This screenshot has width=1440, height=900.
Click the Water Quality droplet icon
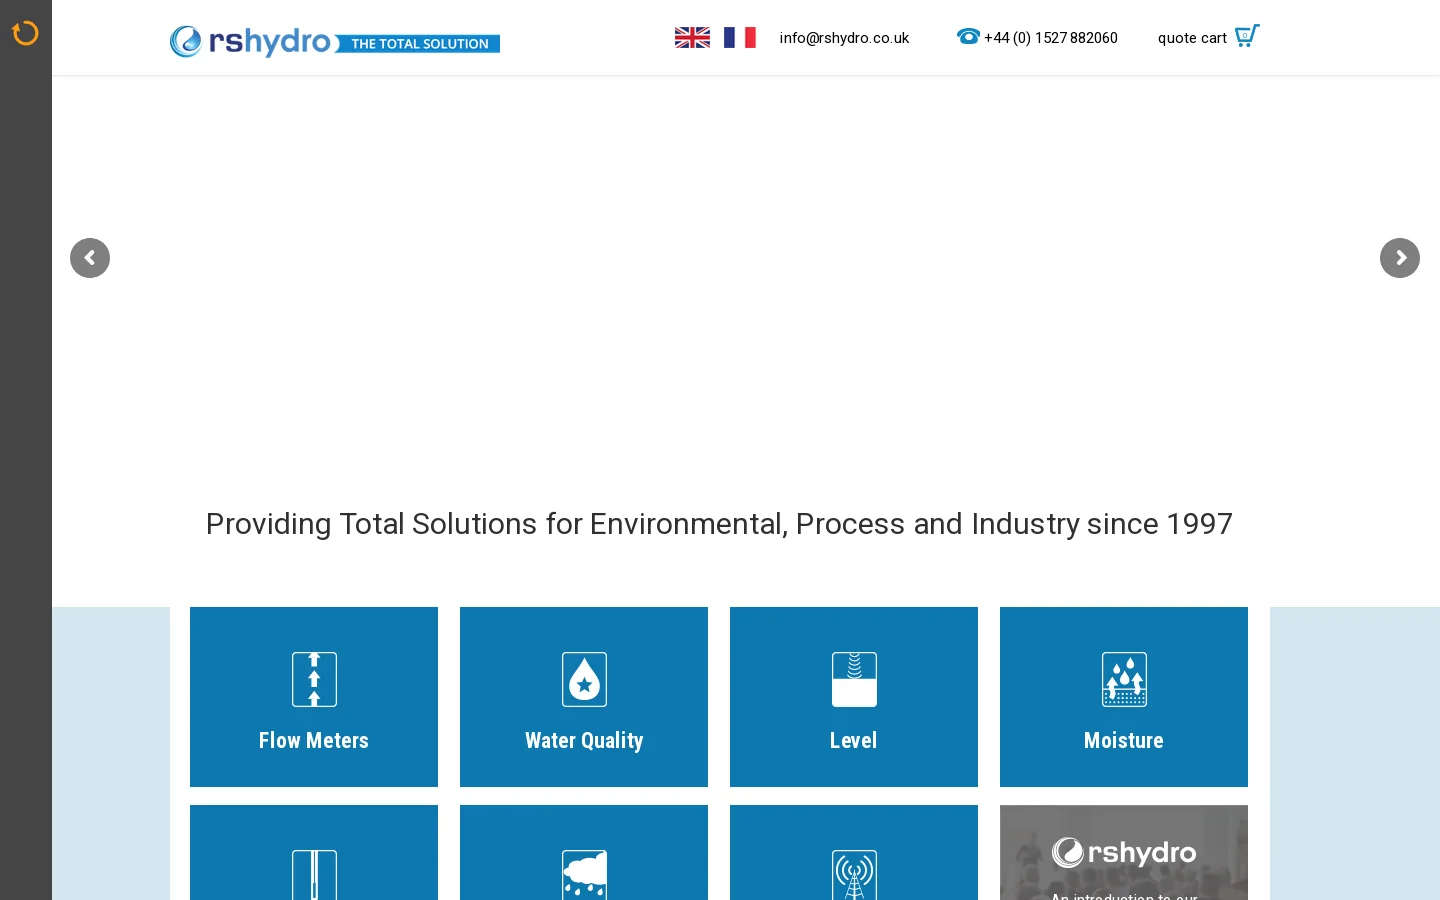584,679
